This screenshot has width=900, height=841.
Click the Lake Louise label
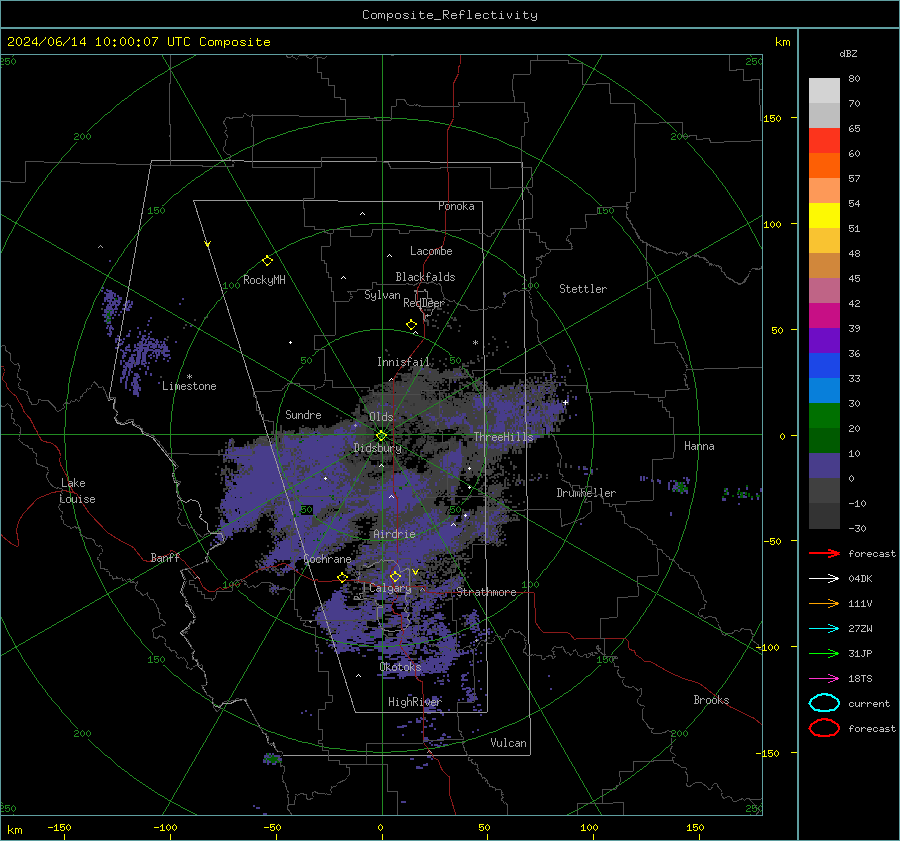click(77, 491)
